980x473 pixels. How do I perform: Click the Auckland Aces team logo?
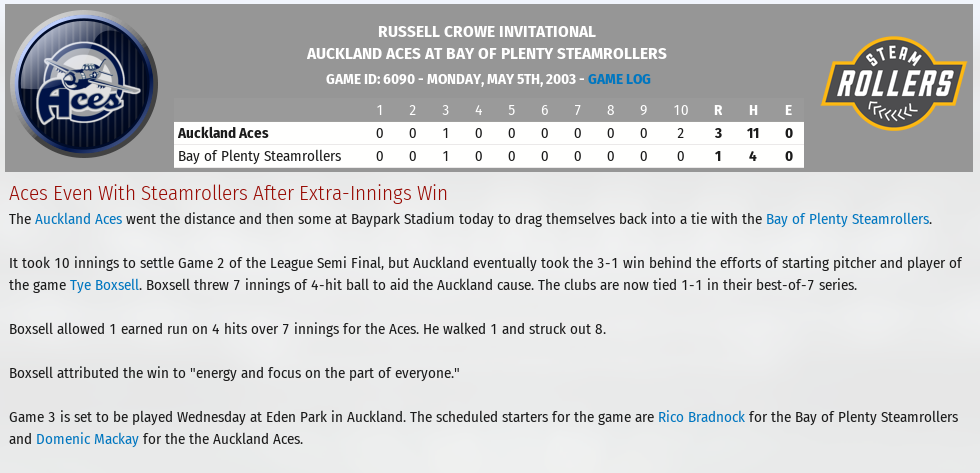(84, 84)
